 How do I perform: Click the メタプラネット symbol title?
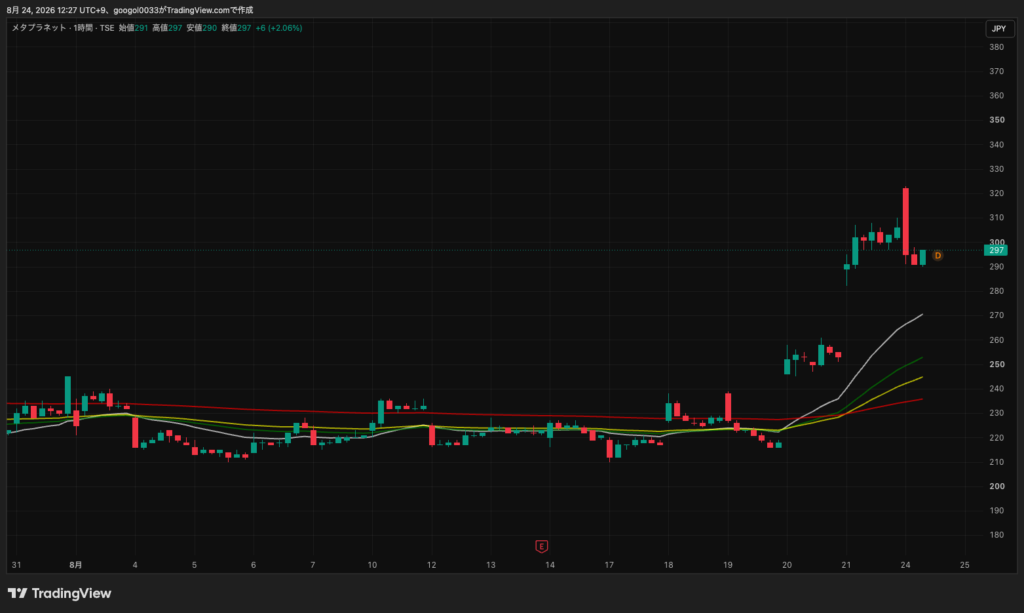(39, 28)
